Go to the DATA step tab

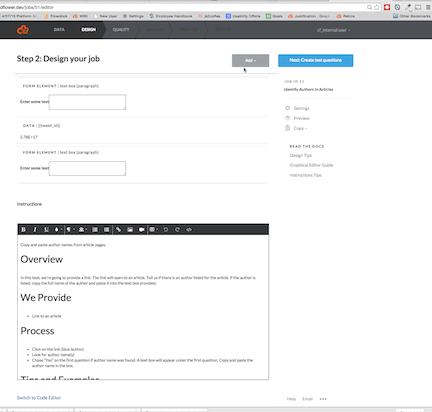(x=59, y=30)
